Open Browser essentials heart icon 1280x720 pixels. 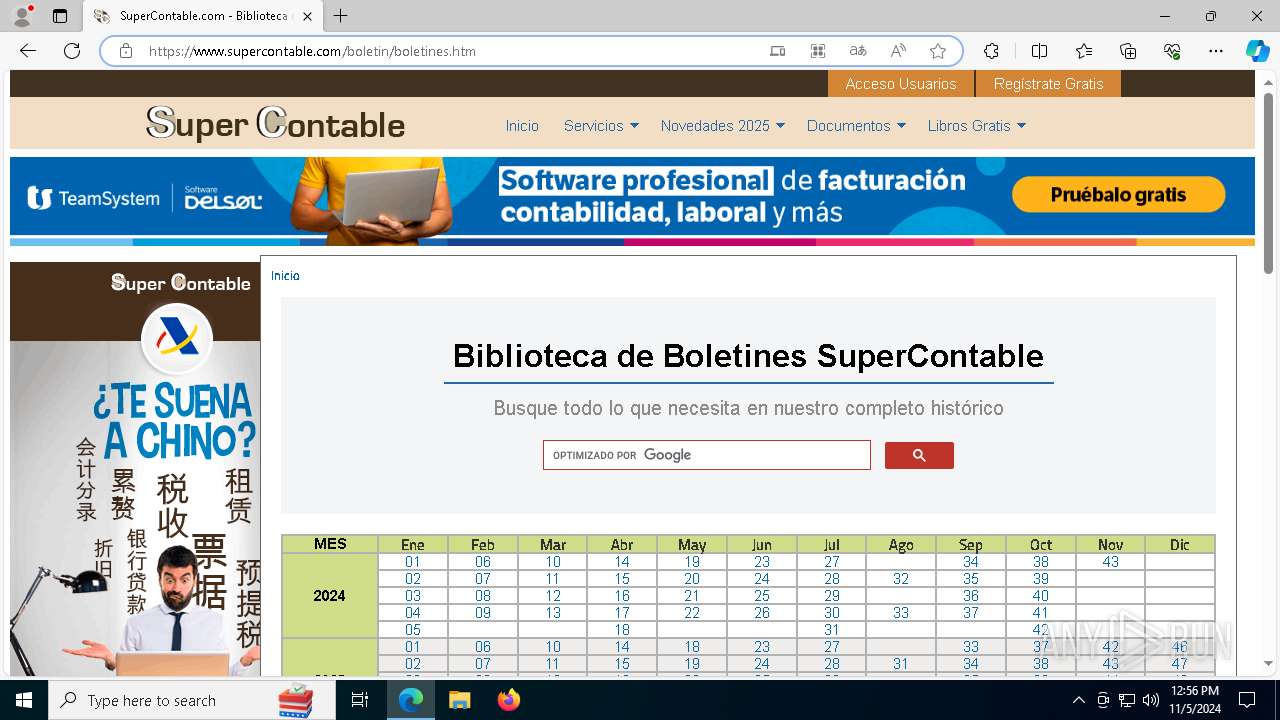click(1172, 51)
